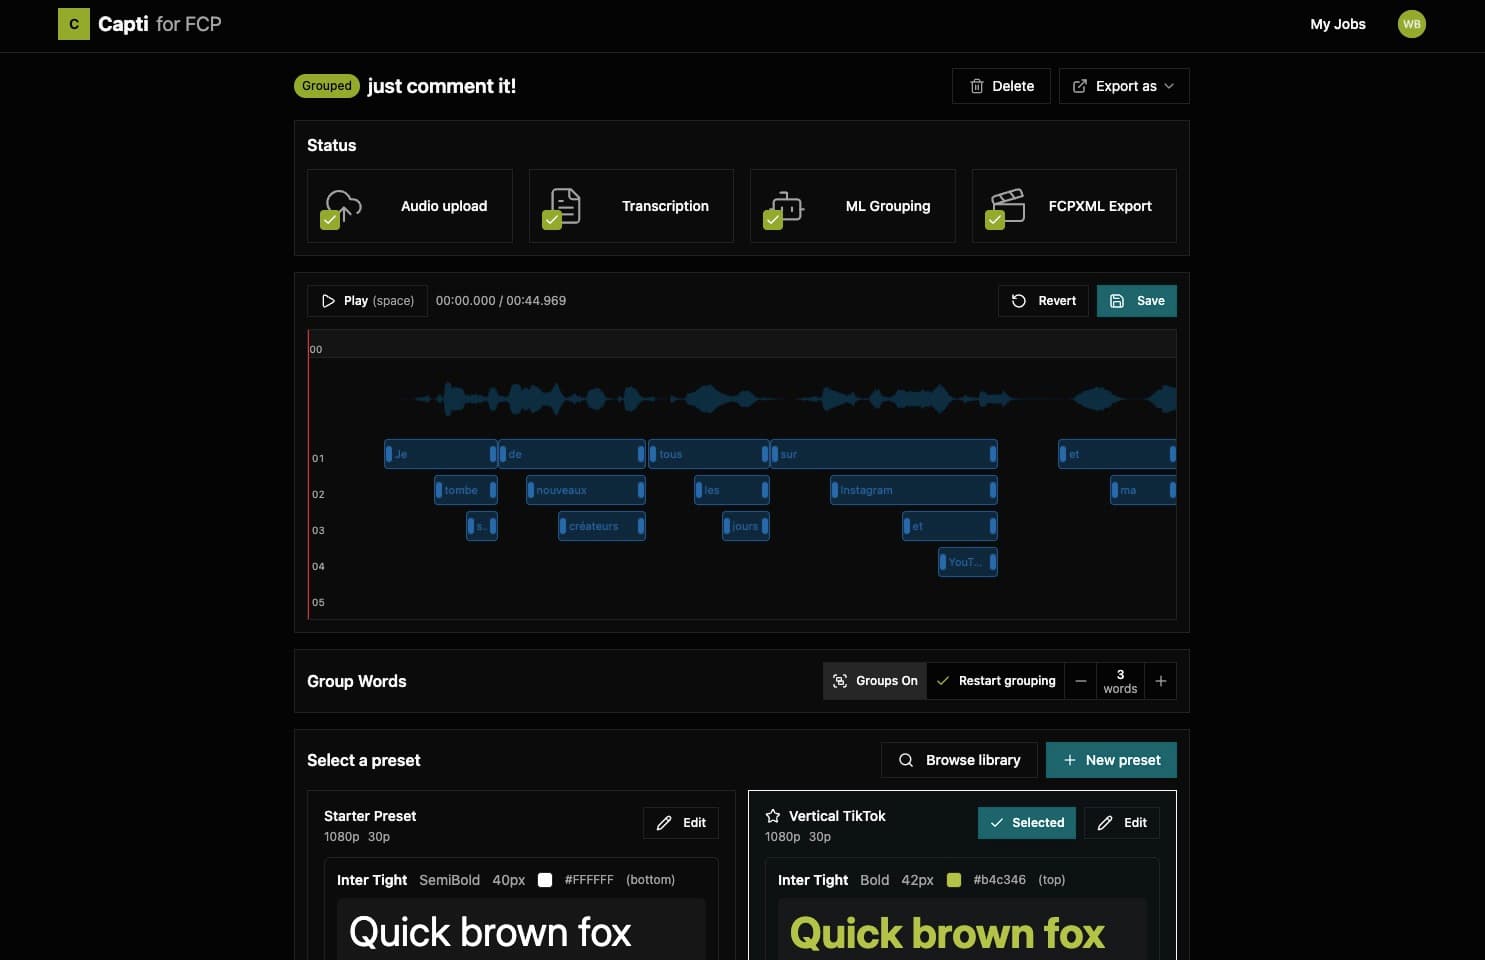
Task: Click the Transcription document icon
Action: click(x=562, y=206)
